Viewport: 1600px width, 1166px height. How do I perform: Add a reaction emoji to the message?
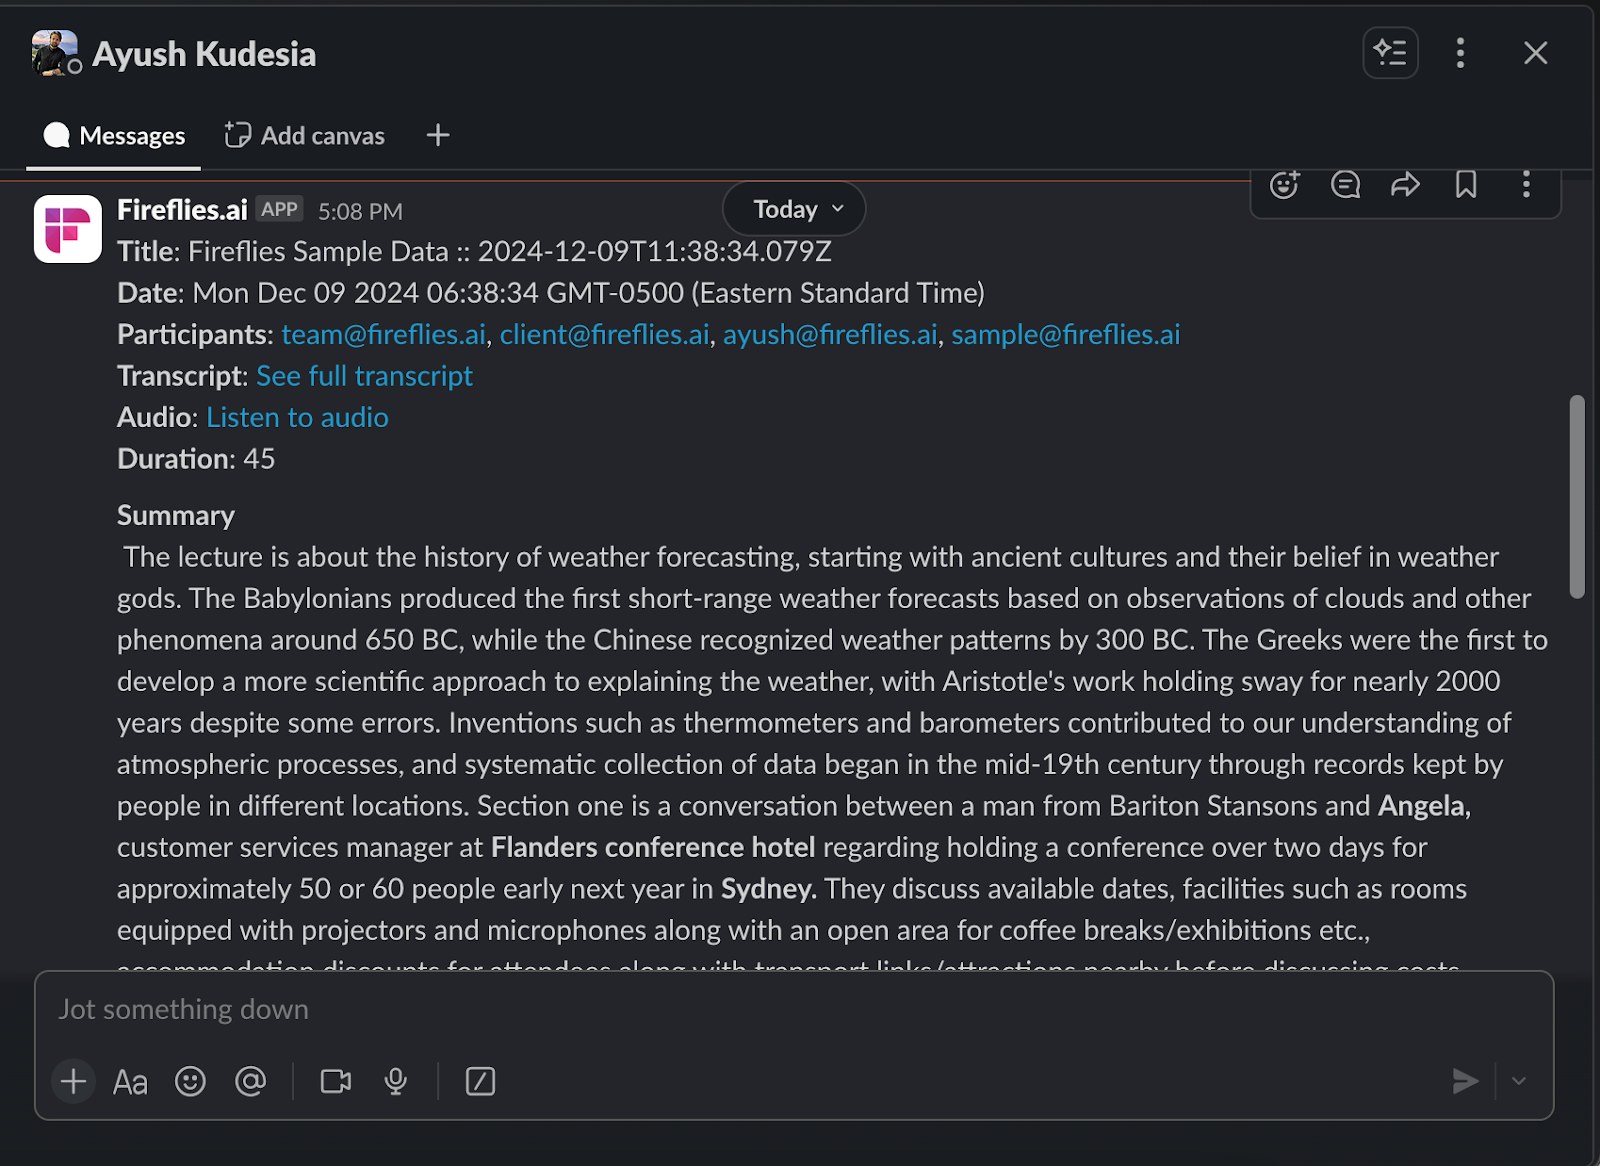tap(1284, 185)
